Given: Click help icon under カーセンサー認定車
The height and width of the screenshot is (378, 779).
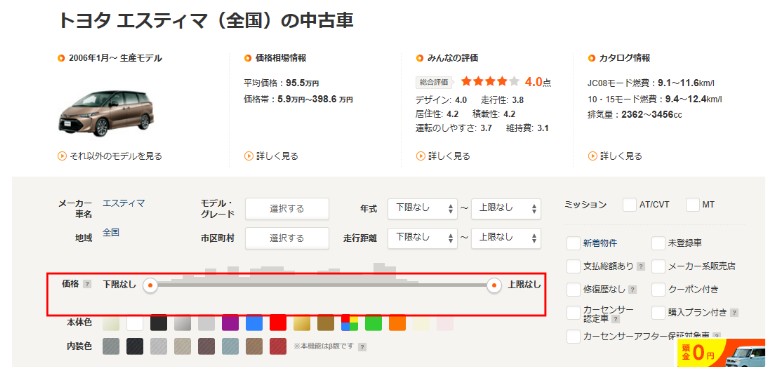Looking at the screenshot, I should [x=616, y=319].
